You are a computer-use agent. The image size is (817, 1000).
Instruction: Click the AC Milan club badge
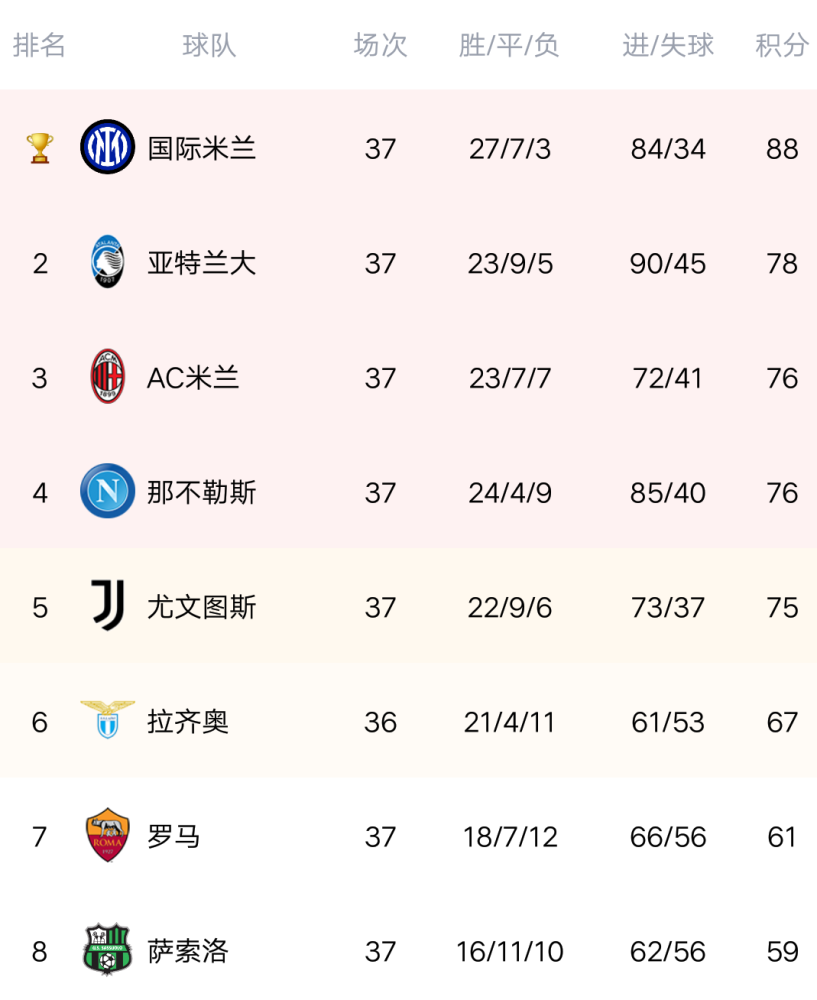tap(107, 376)
